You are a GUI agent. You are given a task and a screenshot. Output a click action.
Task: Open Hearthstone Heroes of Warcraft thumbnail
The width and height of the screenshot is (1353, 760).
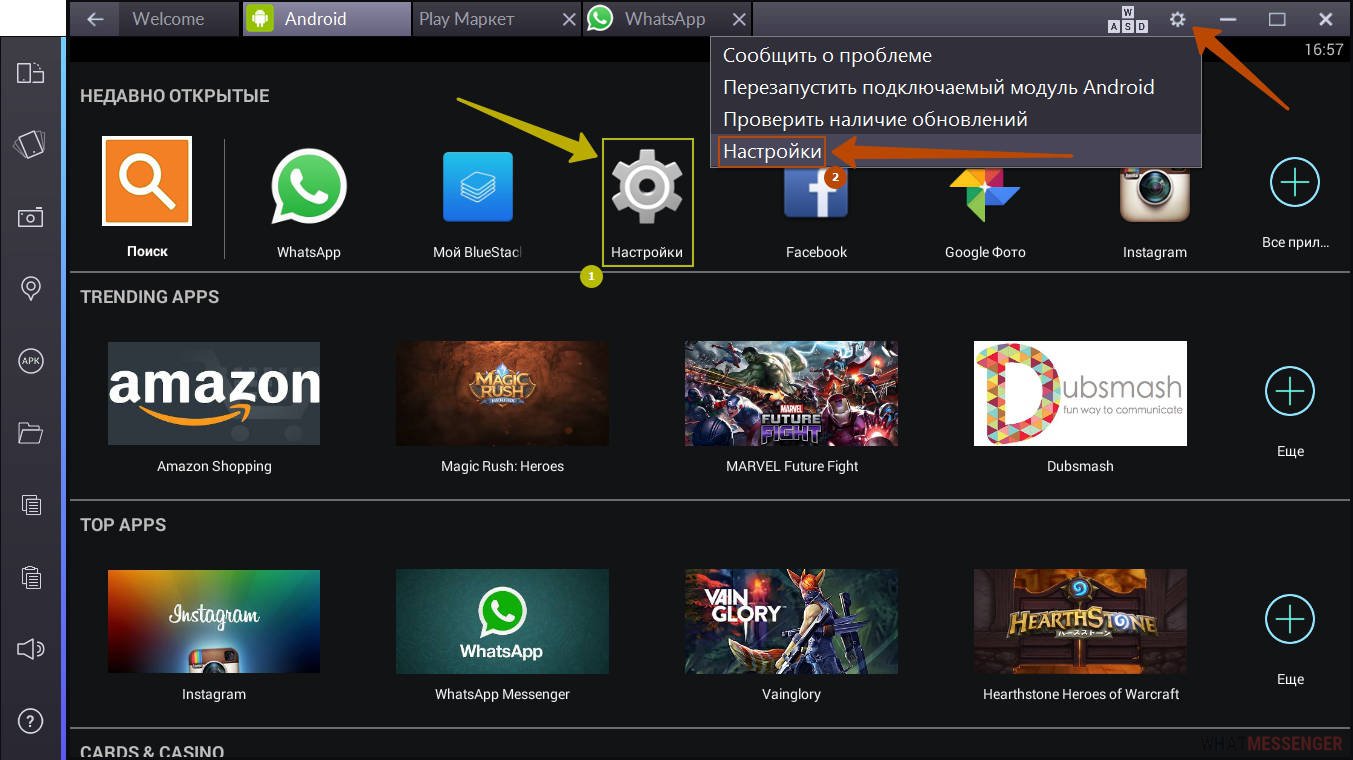[1080, 621]
